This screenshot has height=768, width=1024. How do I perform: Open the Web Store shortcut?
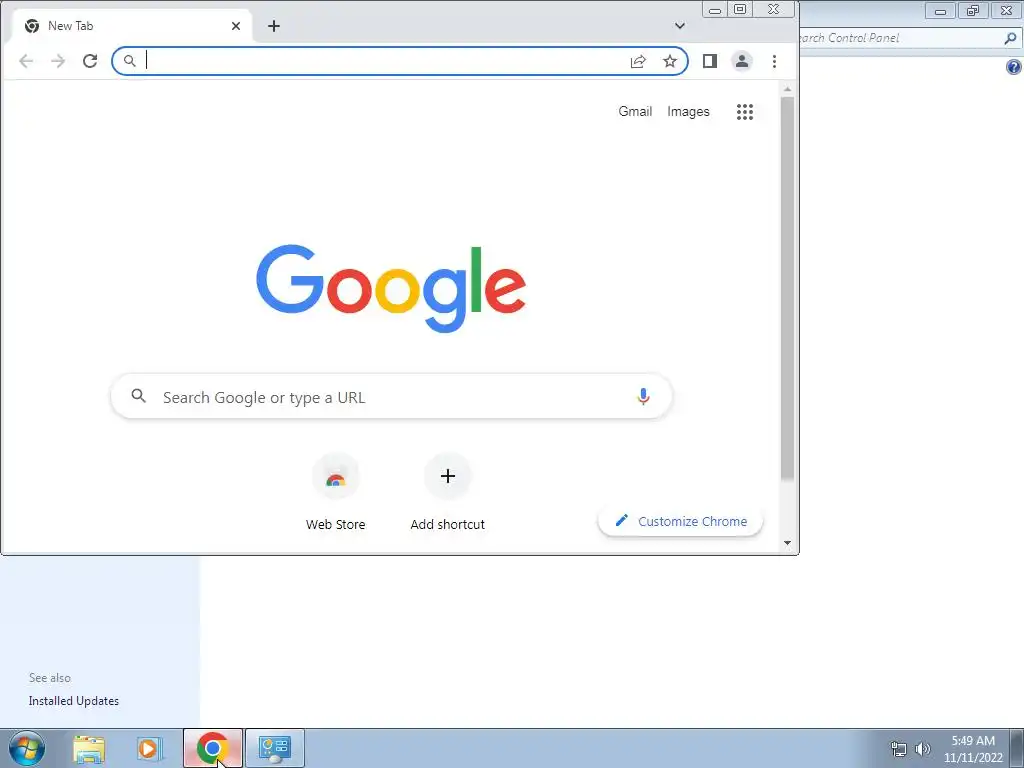click(336, 492)
